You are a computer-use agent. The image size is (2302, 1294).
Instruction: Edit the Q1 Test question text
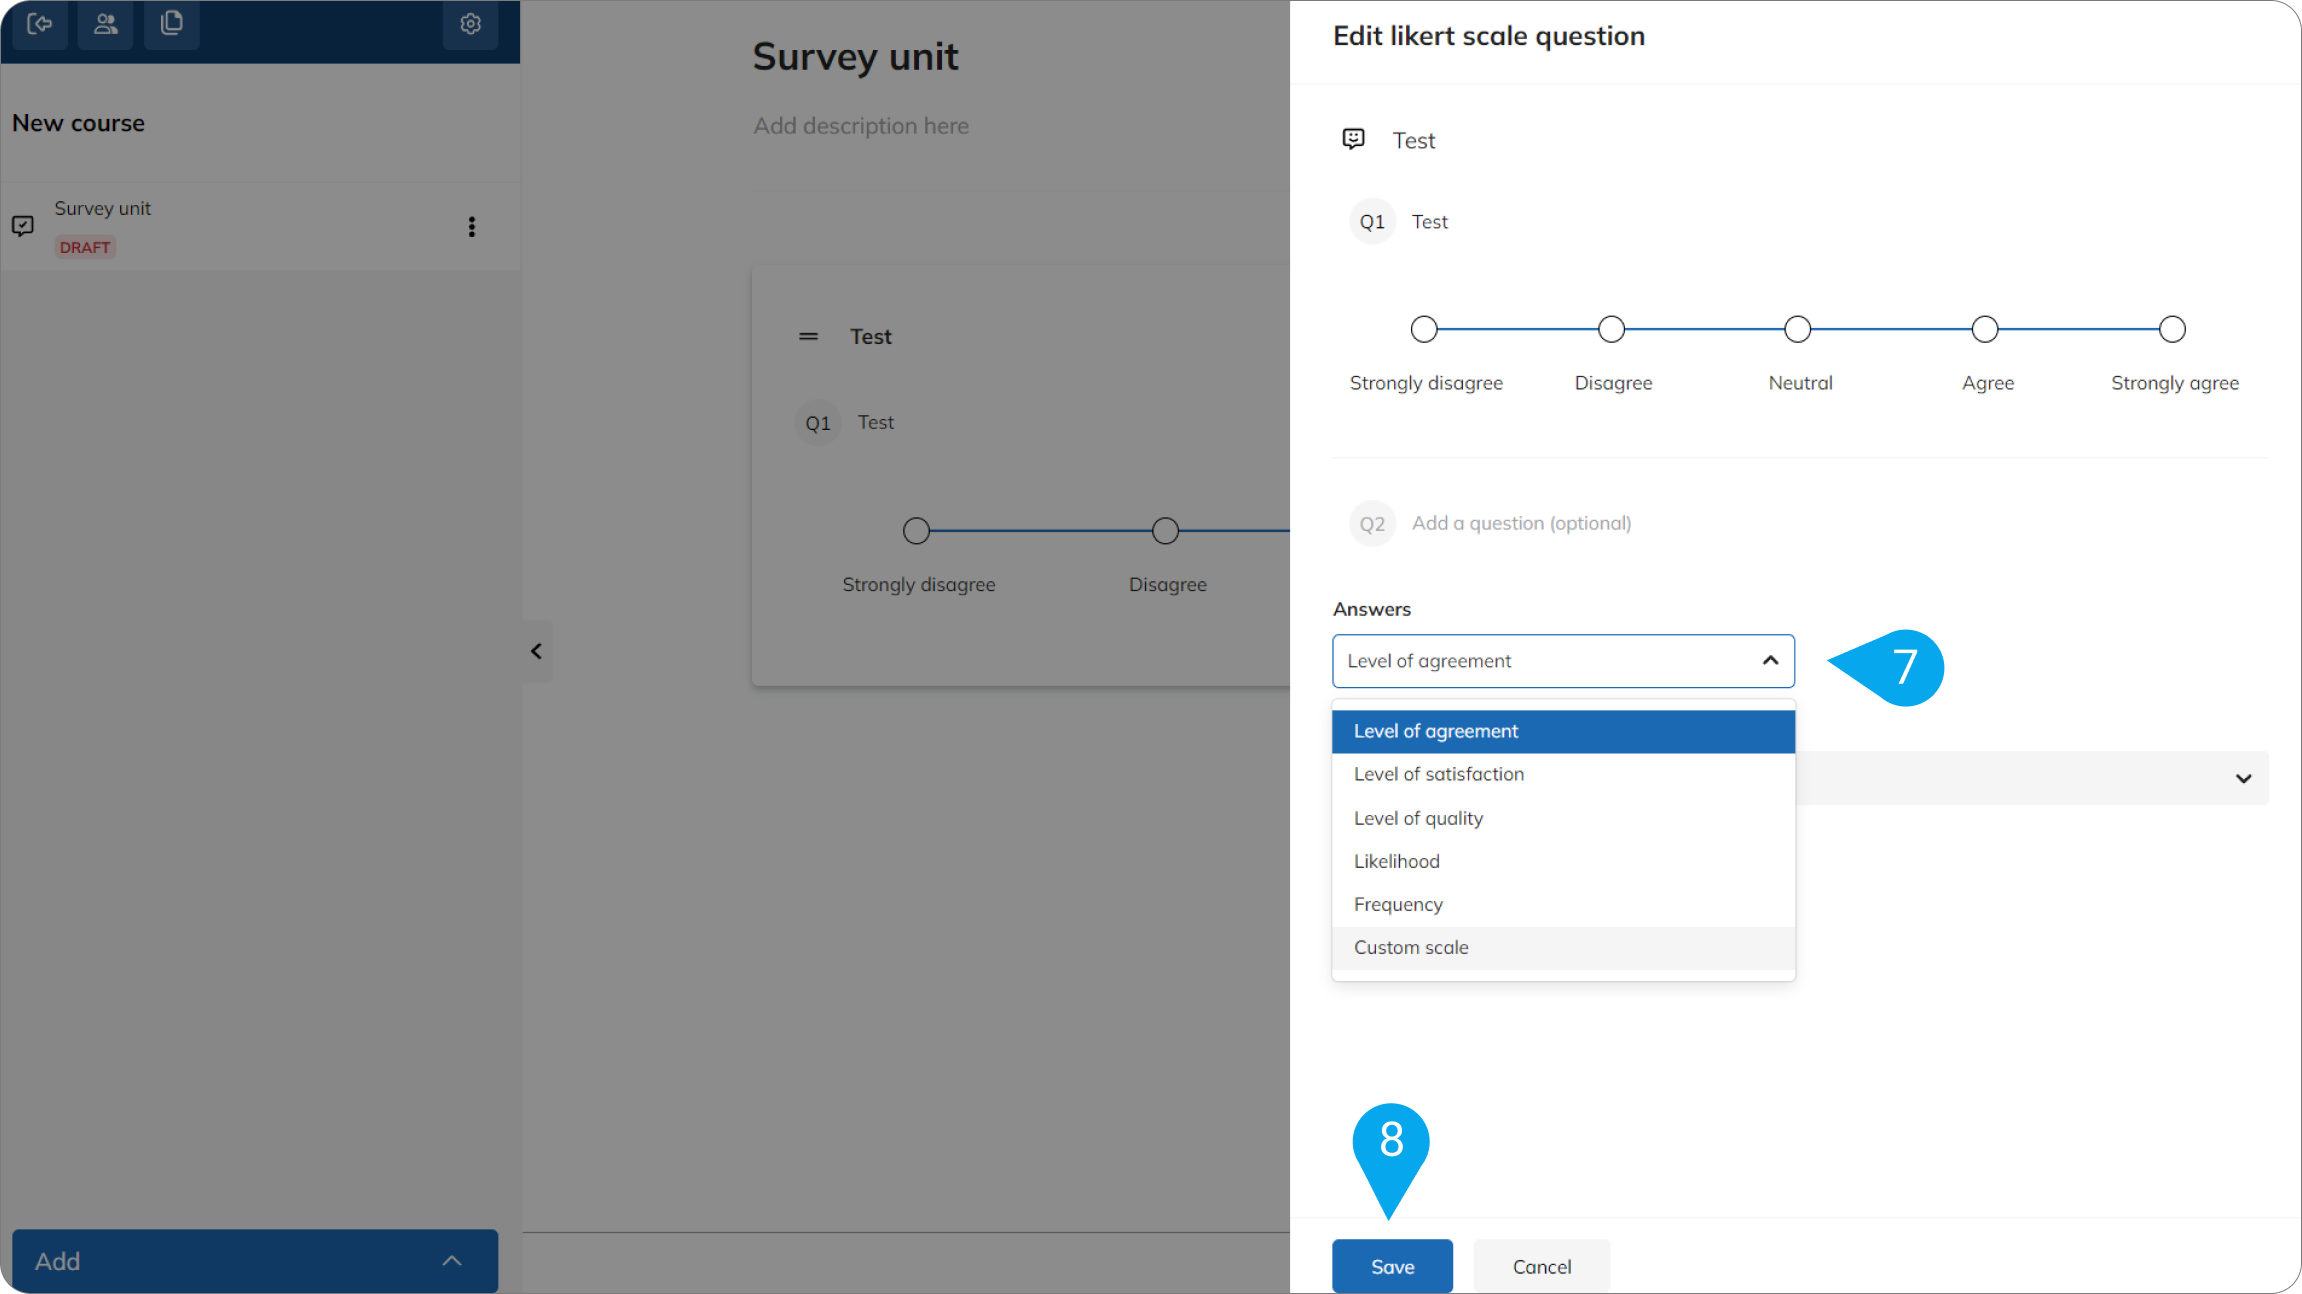(1429, 222)
